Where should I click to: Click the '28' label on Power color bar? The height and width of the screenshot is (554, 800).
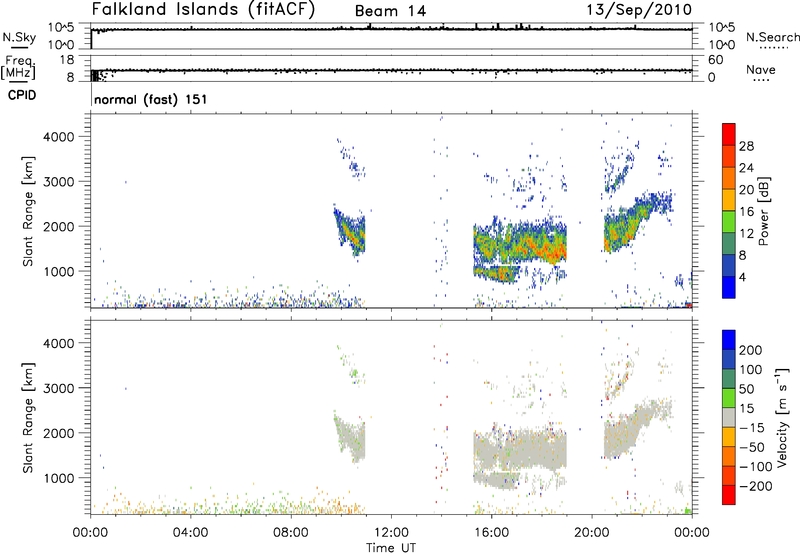pos(746,146)
